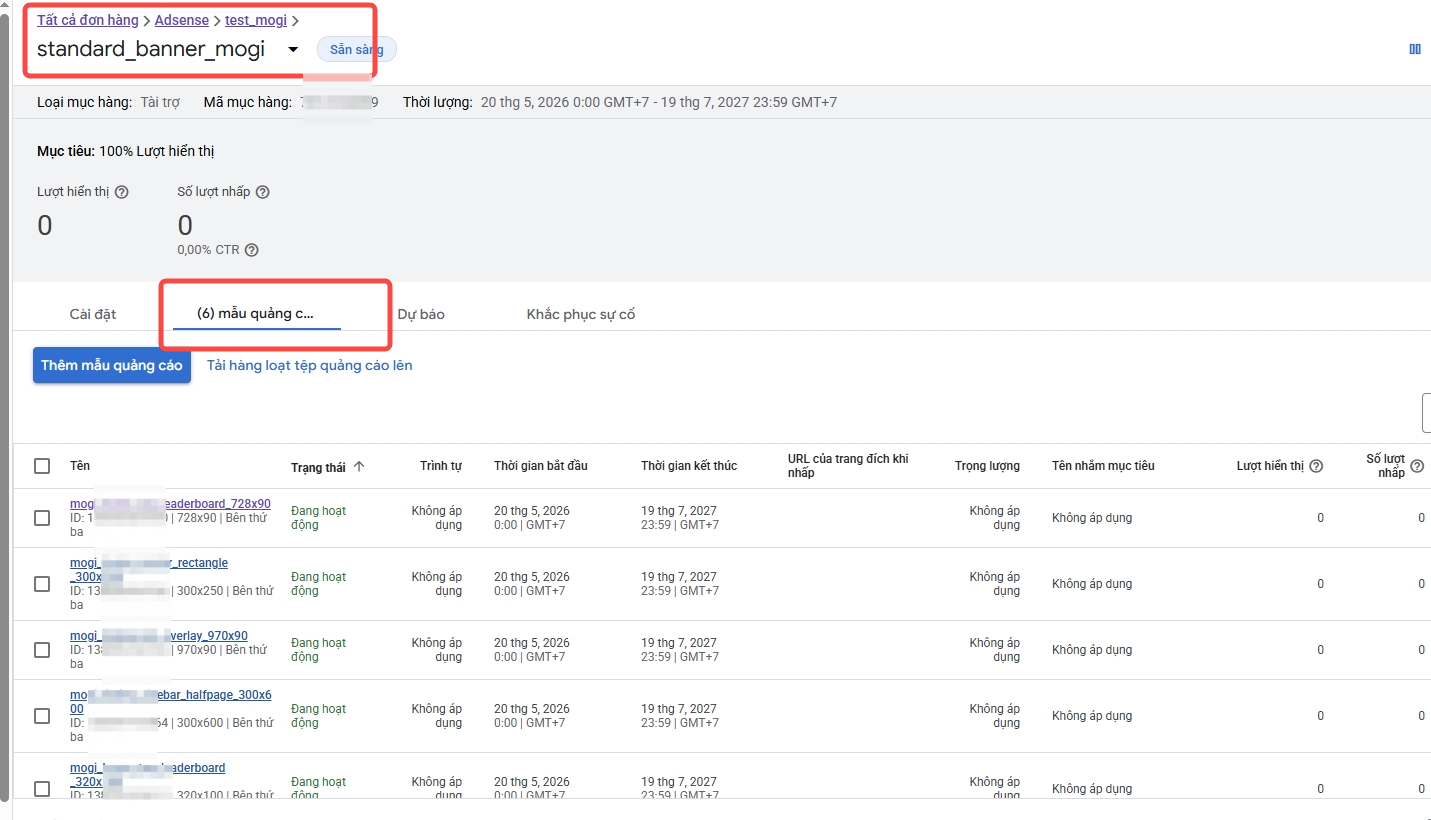Viewport: 1431px width, 820px height.
Task: Click help icon beside summary Số lượt nhấp
Action: 263,192
